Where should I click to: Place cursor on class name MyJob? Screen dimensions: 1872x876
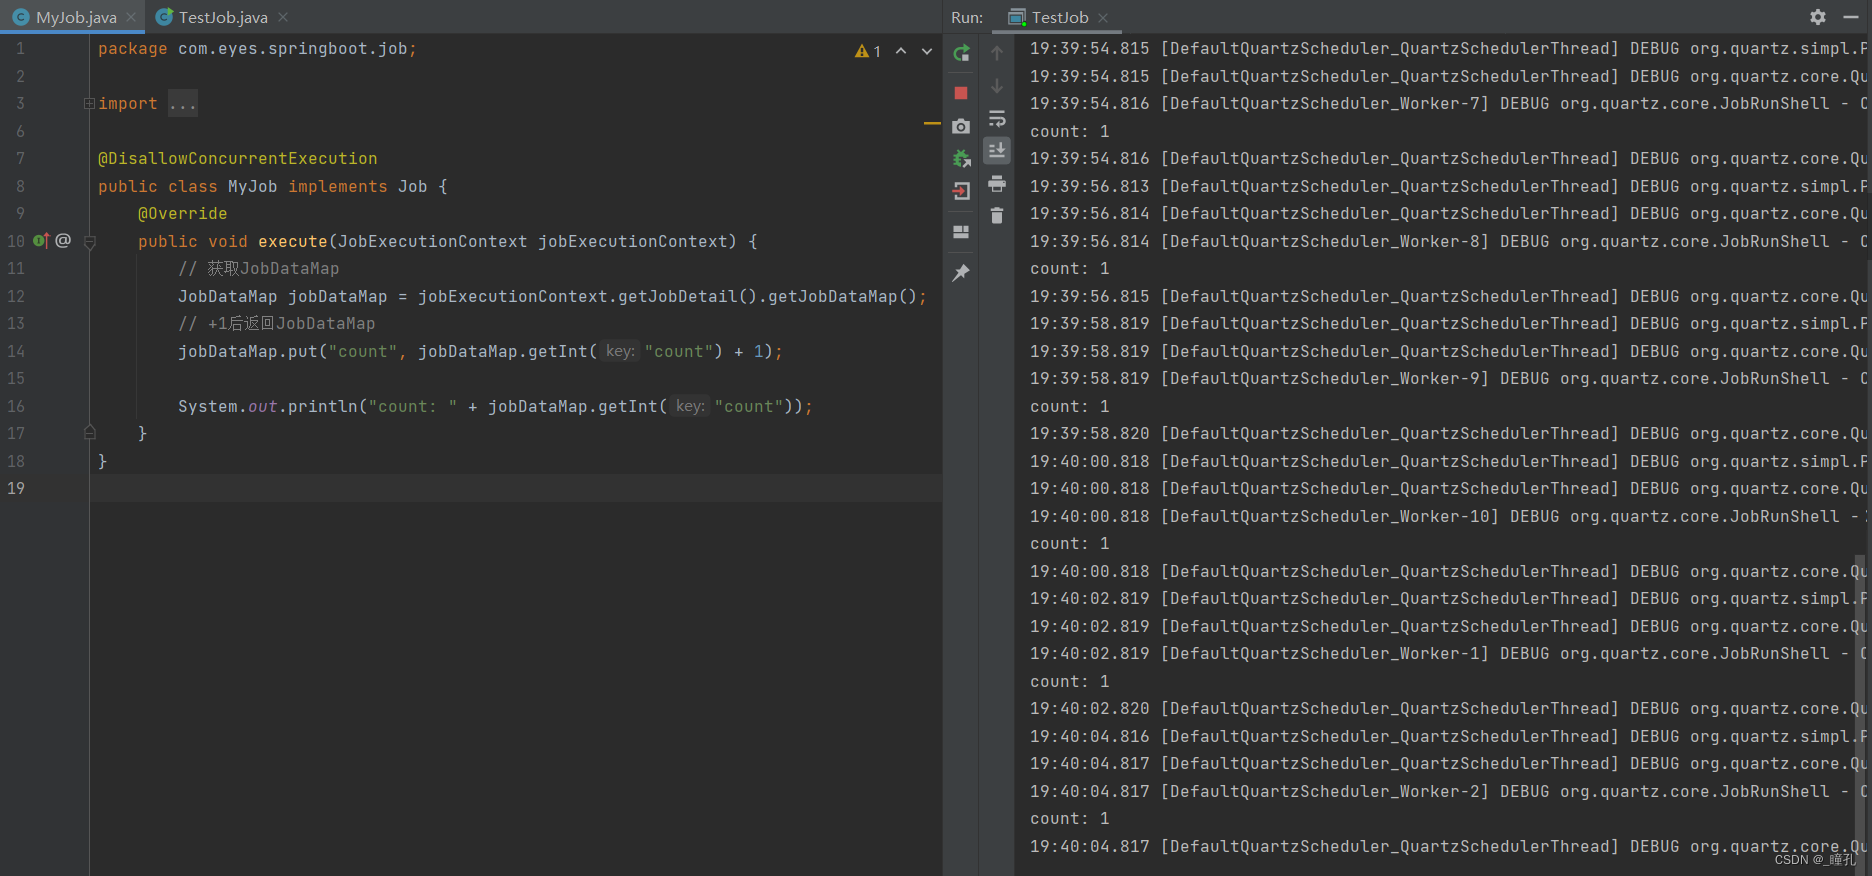[253, 187]
